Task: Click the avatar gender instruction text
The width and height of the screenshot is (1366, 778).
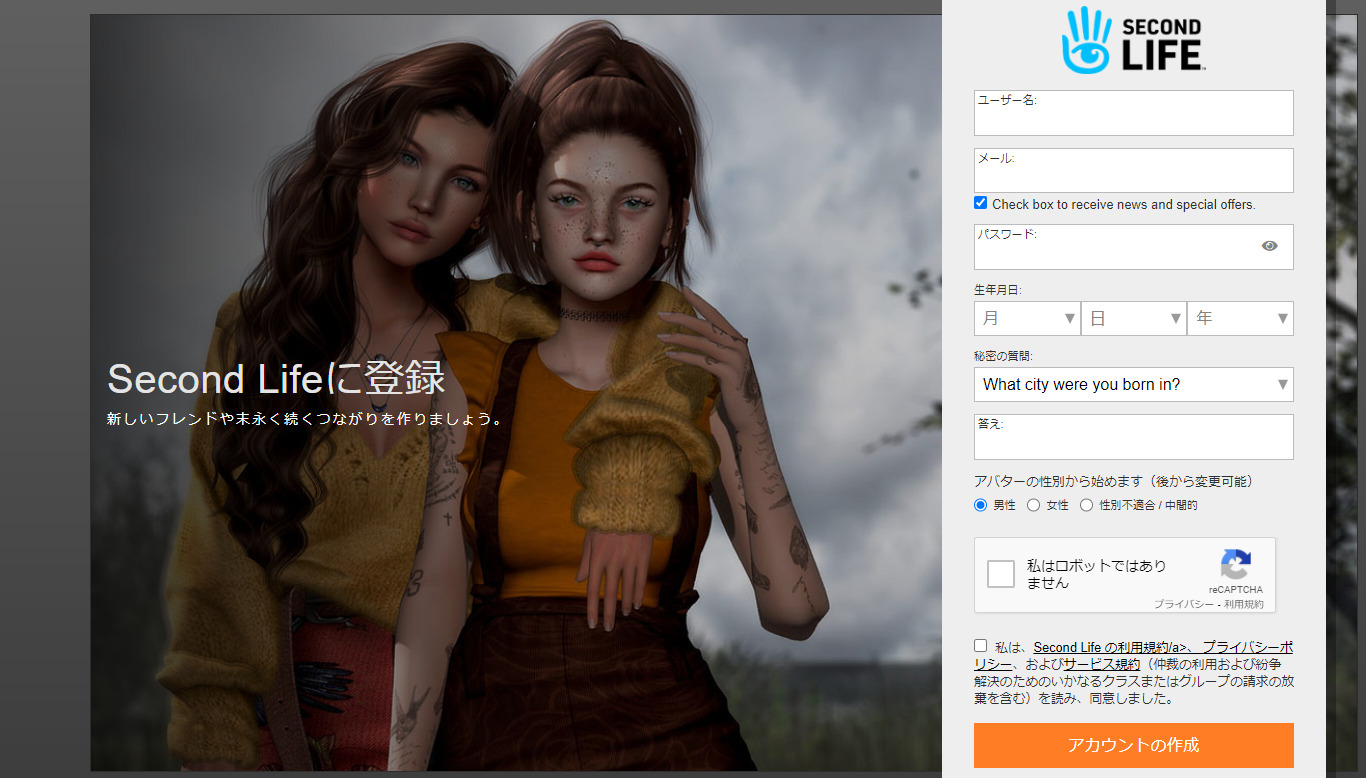Action: 1113,481
